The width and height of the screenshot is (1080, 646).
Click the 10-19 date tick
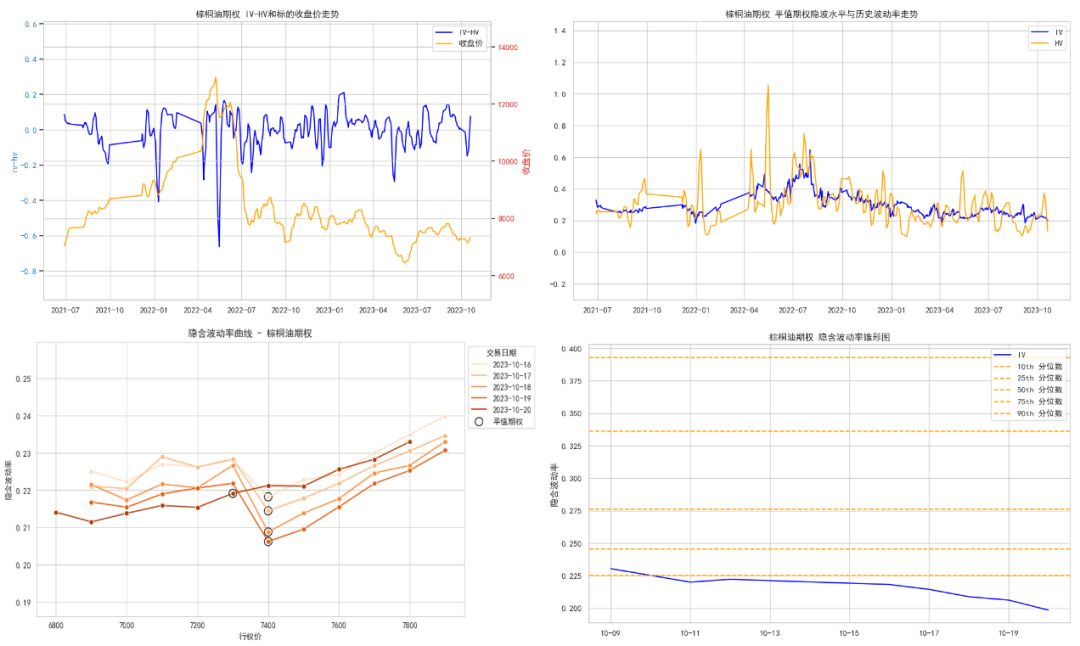pyautogui.click(x=1008, y=633)
